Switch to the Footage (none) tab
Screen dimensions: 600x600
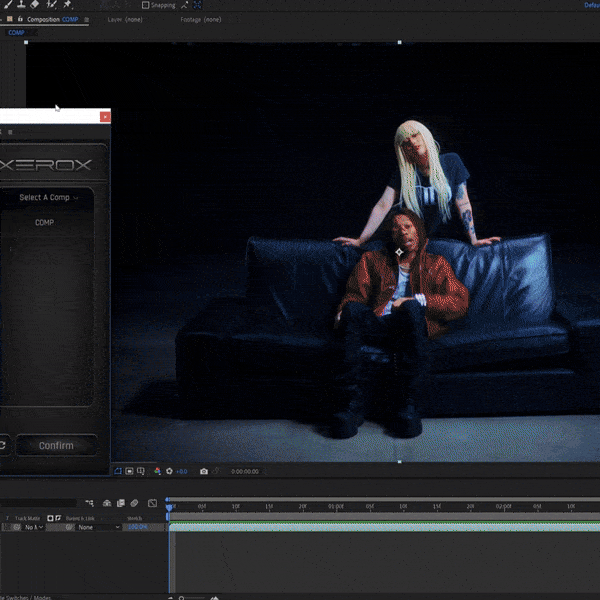coord(202,19)
